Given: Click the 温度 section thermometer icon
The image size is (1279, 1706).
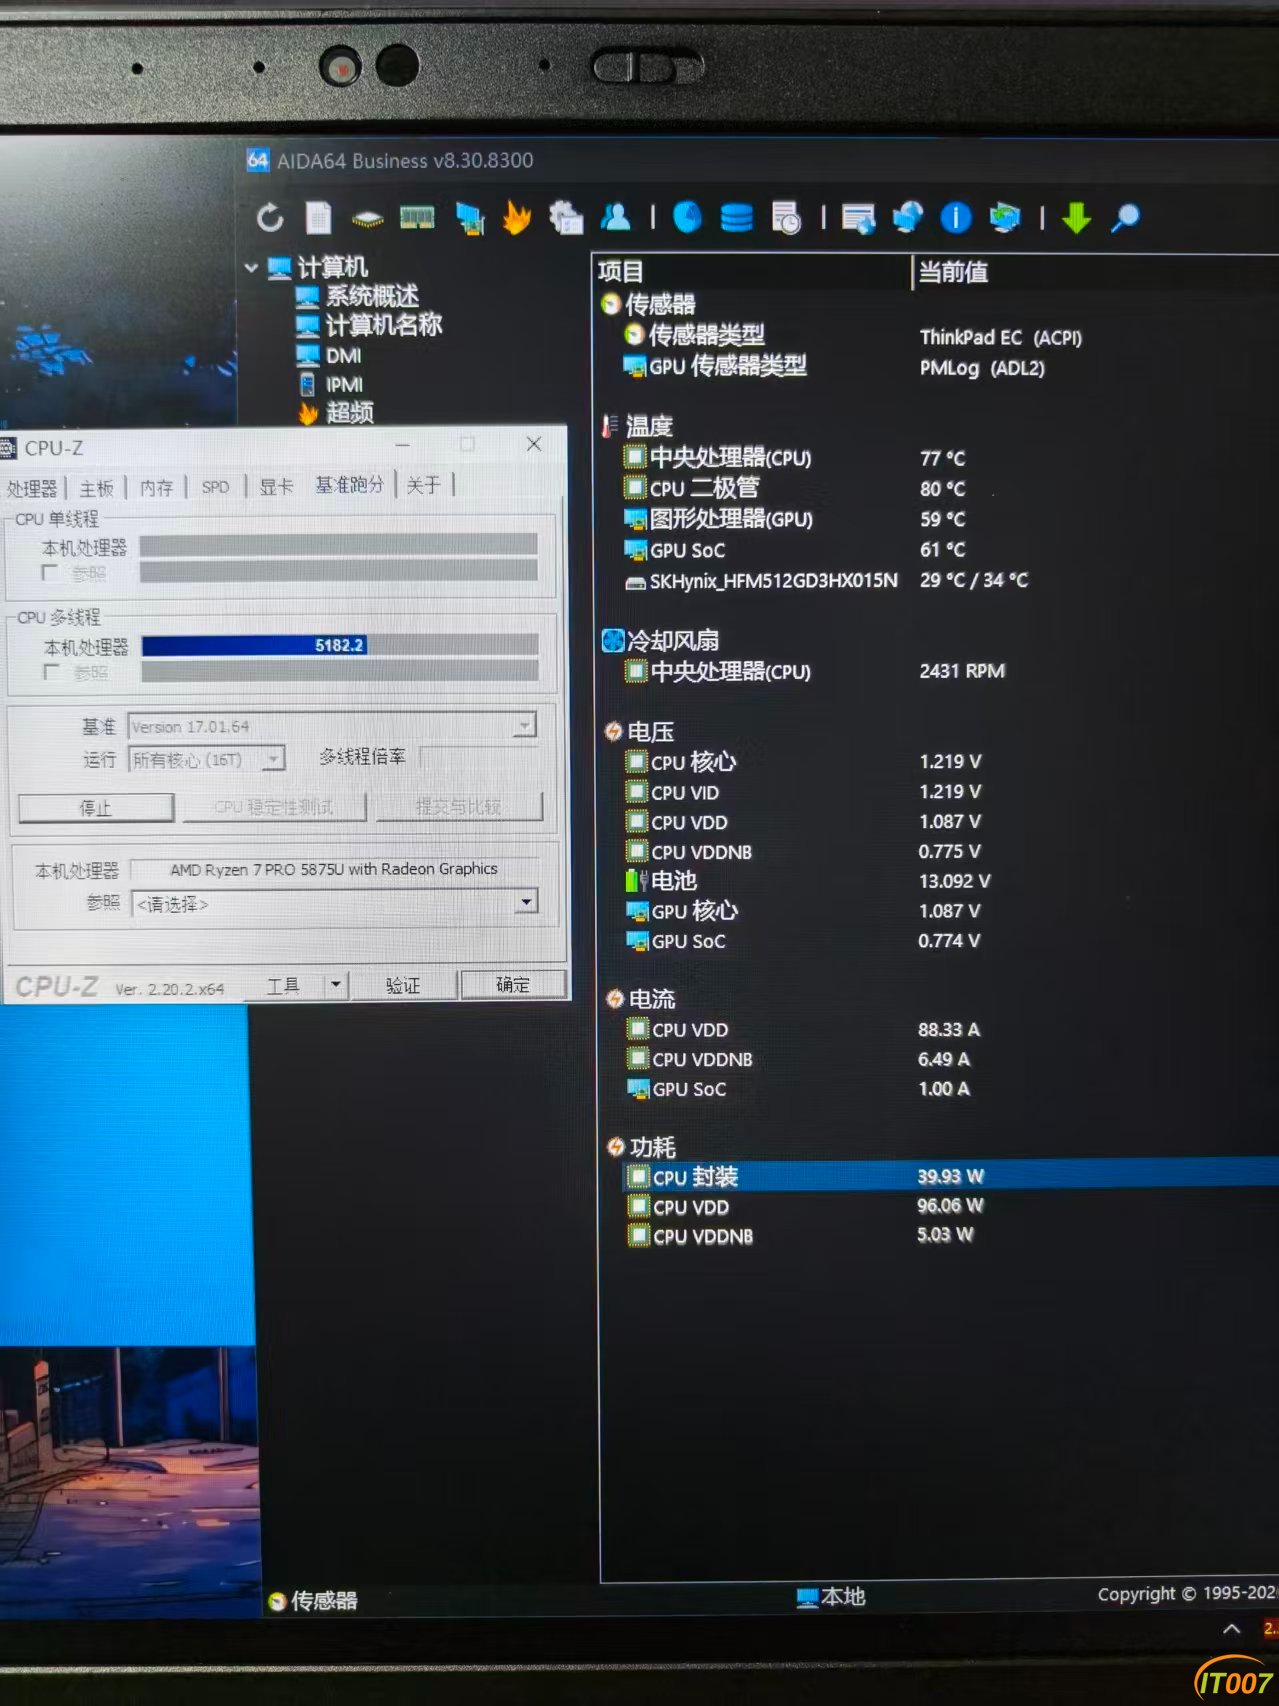Looking at the screenshot, I should [x=610, y=427].
